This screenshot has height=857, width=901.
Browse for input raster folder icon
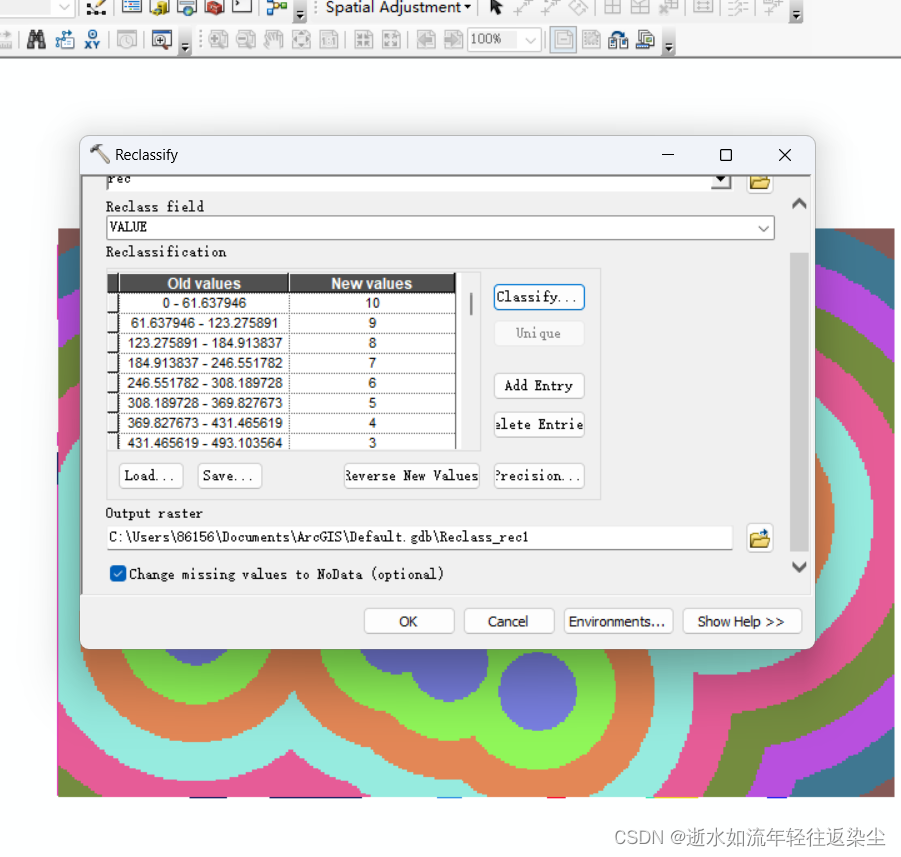(759, 183)
